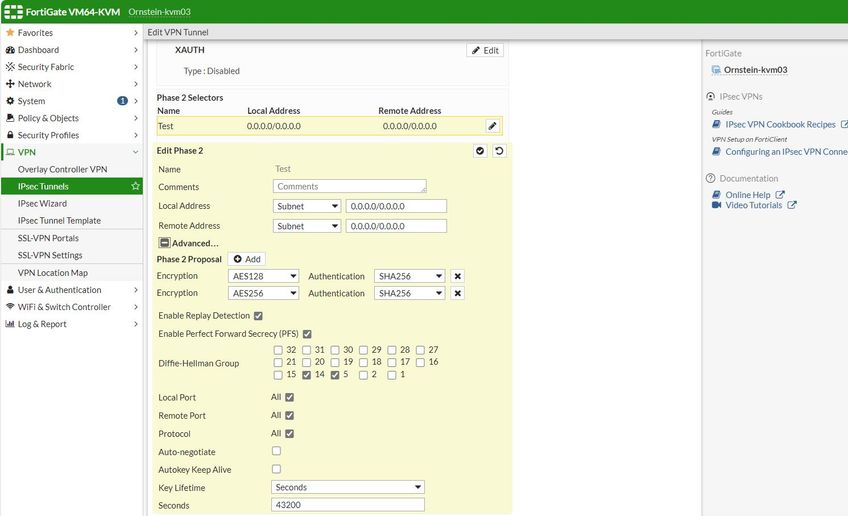Open IPsec Wizard in the sidebar
Image resolution: width=848 pixels, height=516 pixels.
tap(42, 203)
